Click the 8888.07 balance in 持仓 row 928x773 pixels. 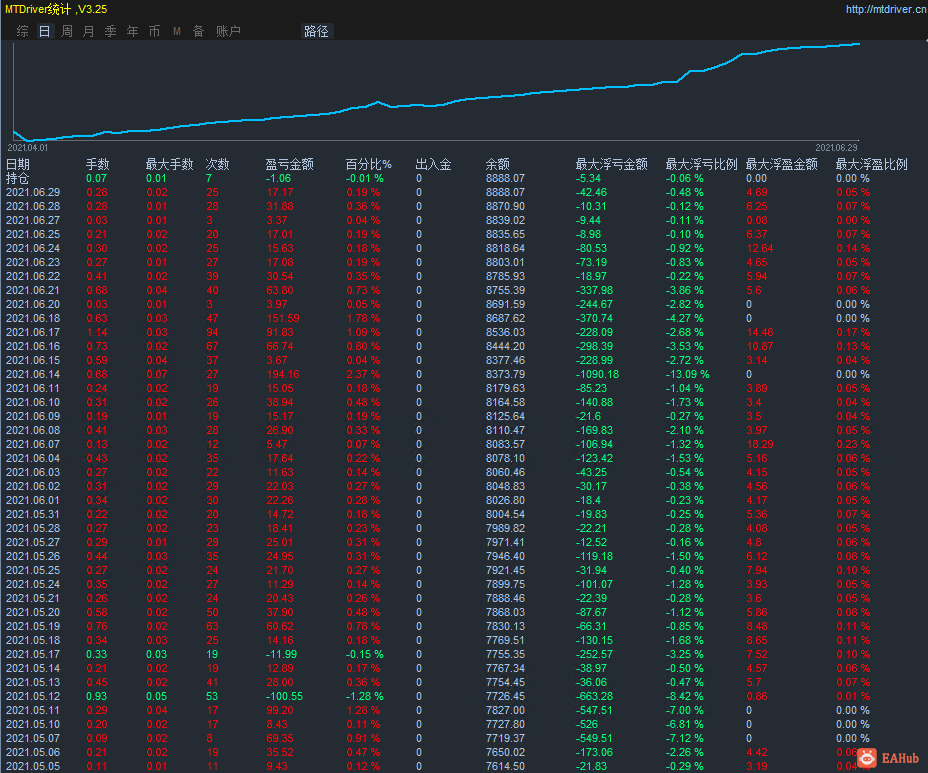tap(505, 178)
